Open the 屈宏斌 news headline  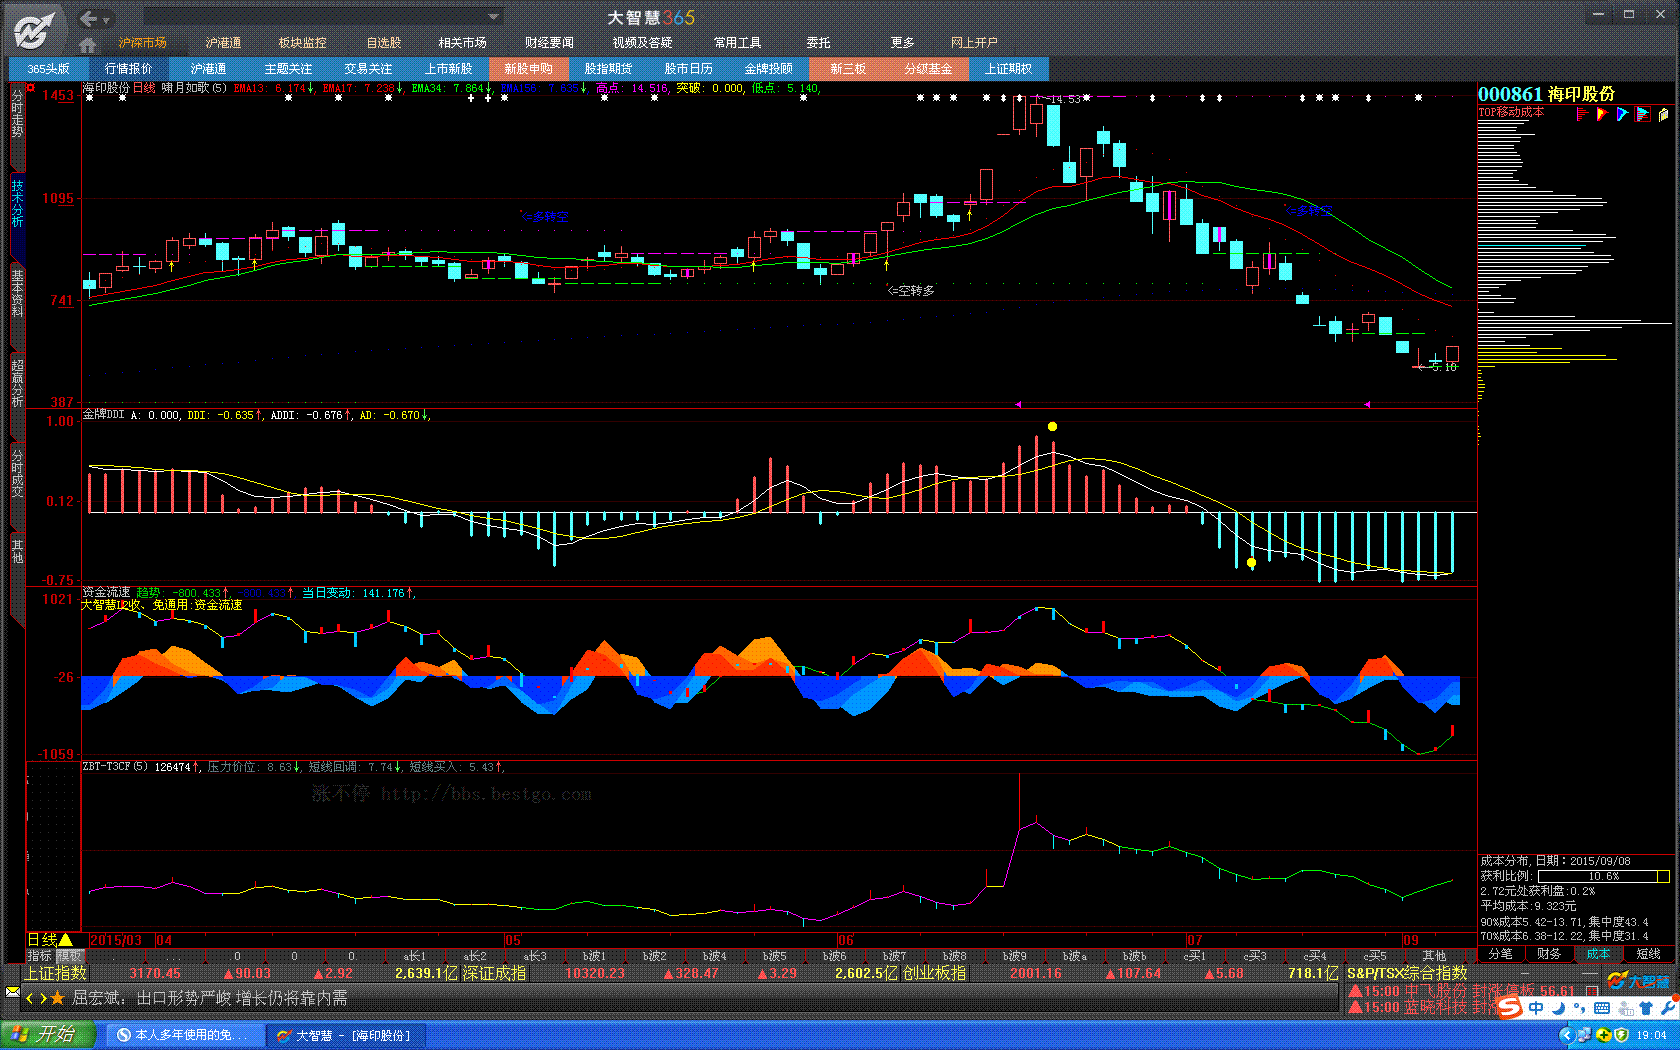[x=210, y=998]
